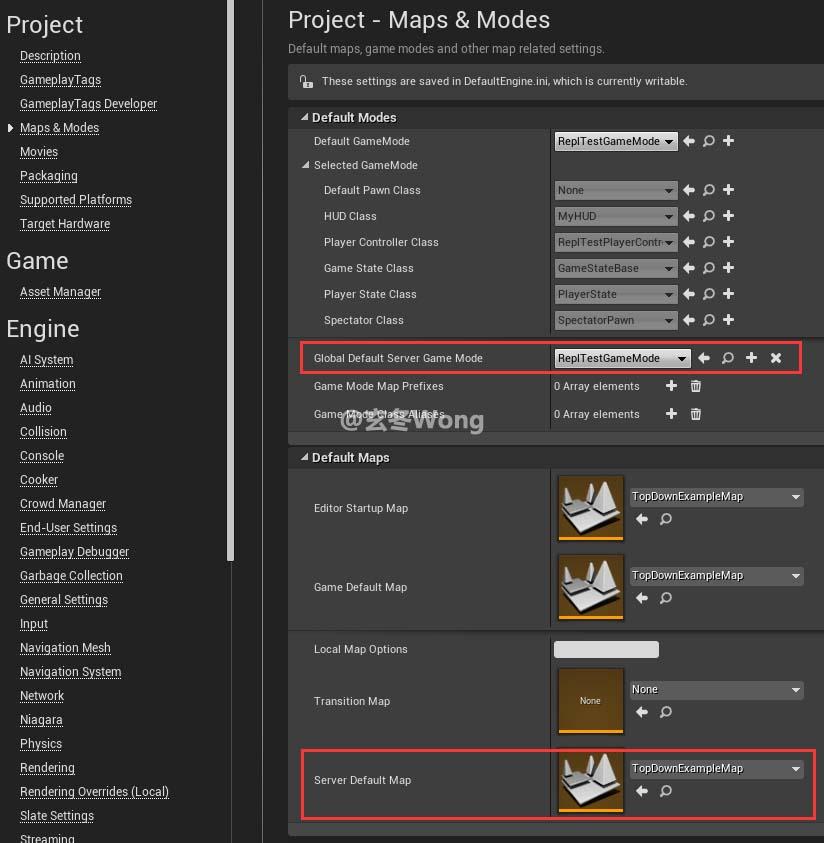This screenshot has height=843, width=824.
Task: Collapse the Default Maps section
Action: coord(305,457)
